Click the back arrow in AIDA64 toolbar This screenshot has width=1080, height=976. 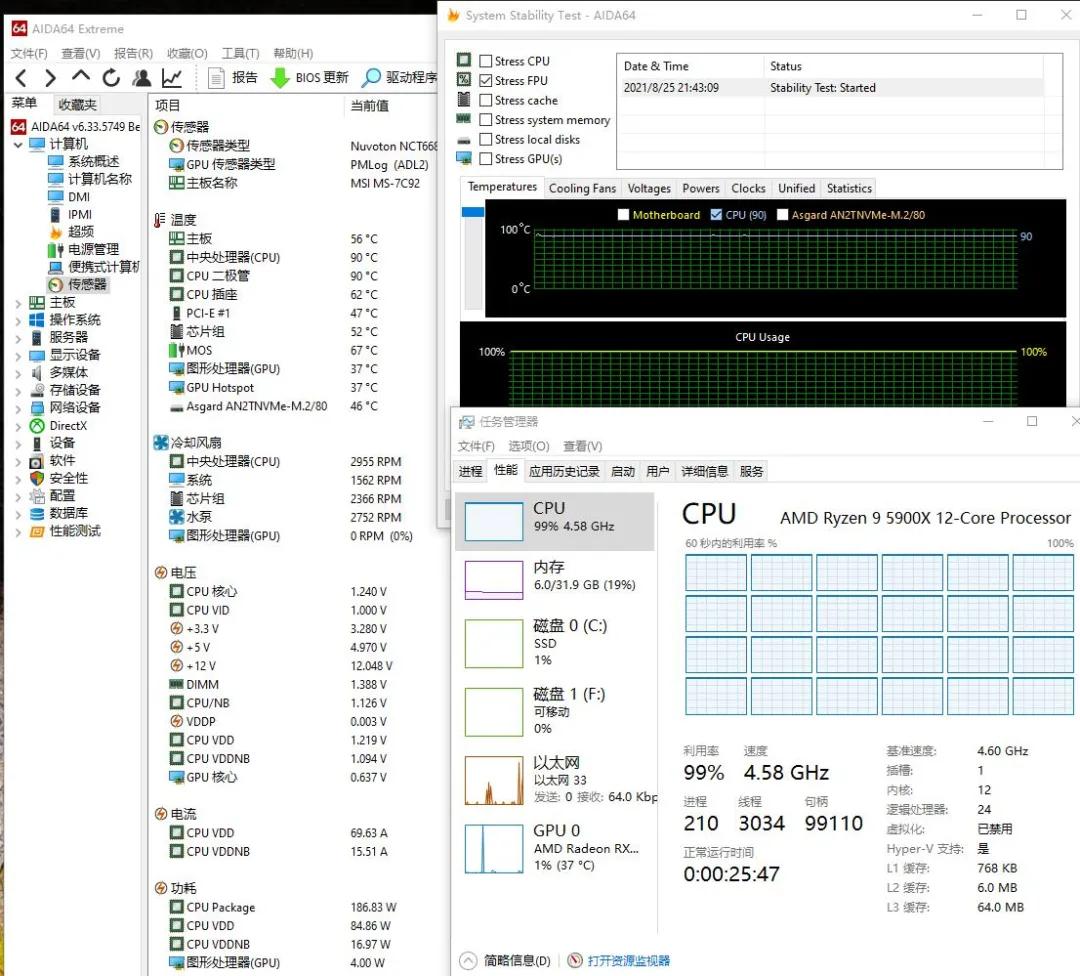pos(20,77)
